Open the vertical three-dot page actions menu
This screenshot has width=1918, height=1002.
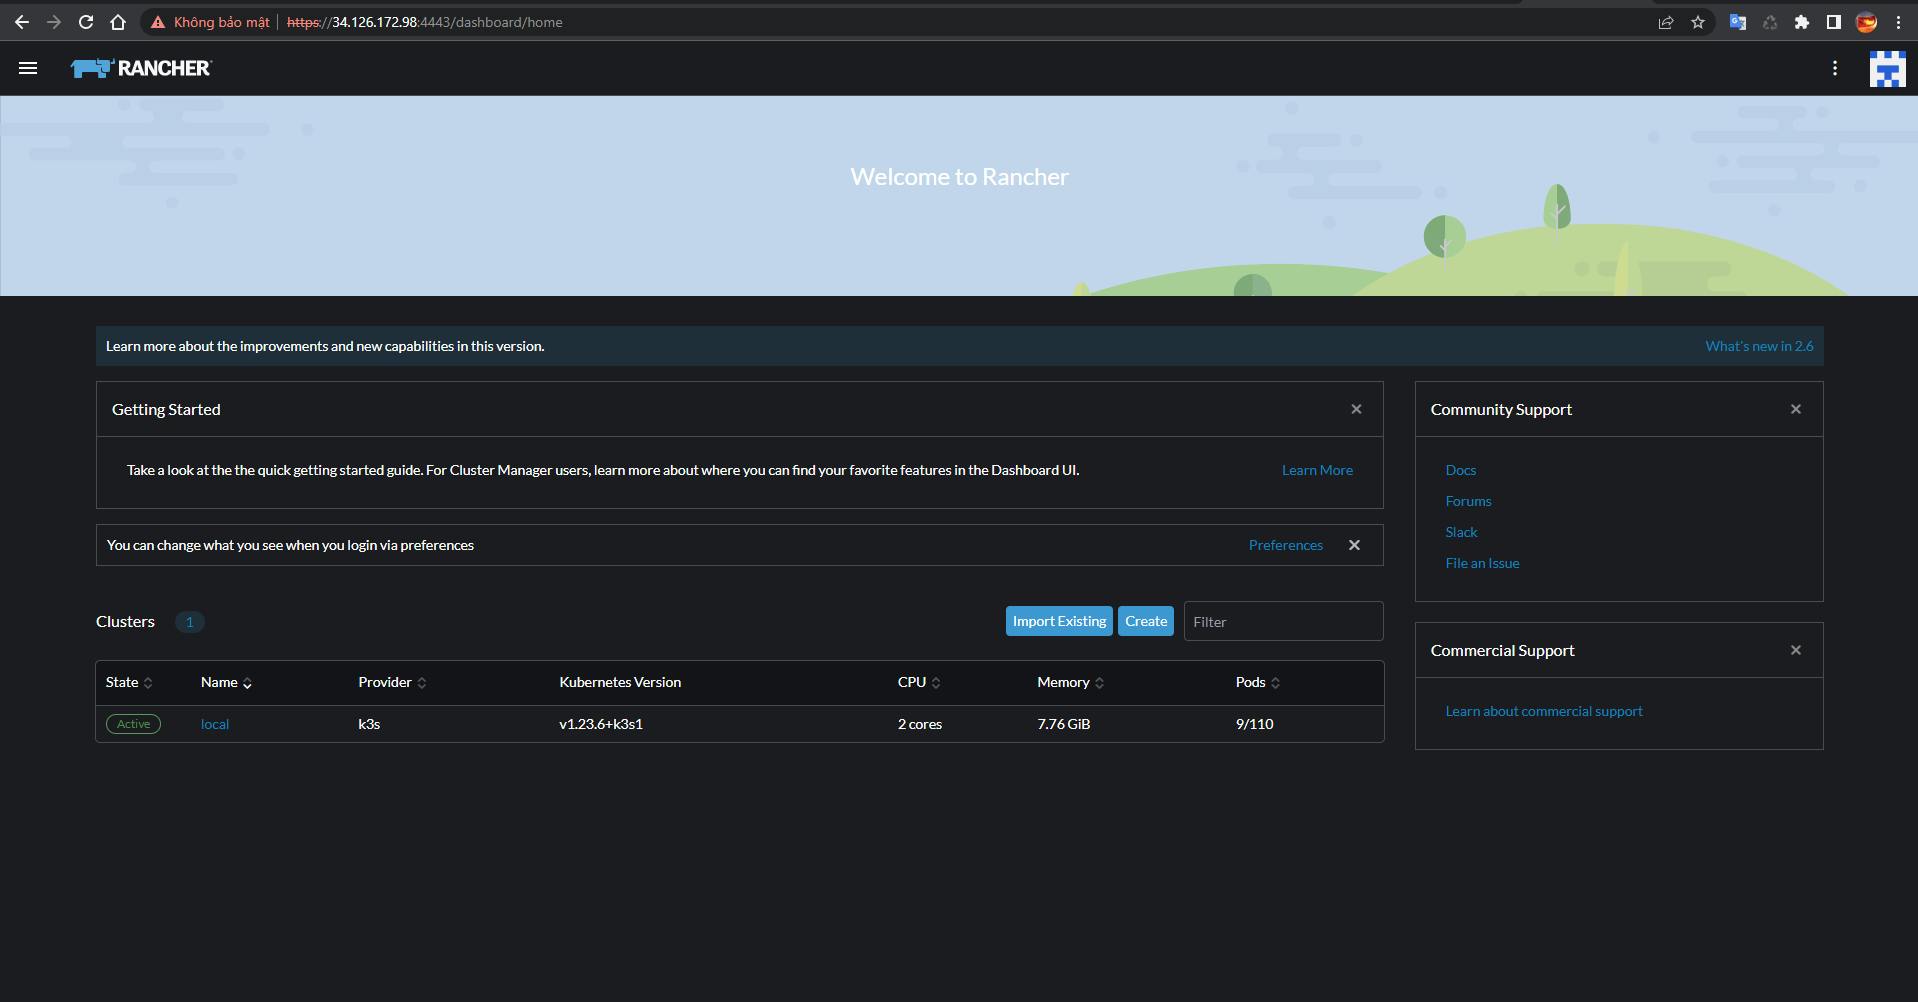tap(1834, 68)
